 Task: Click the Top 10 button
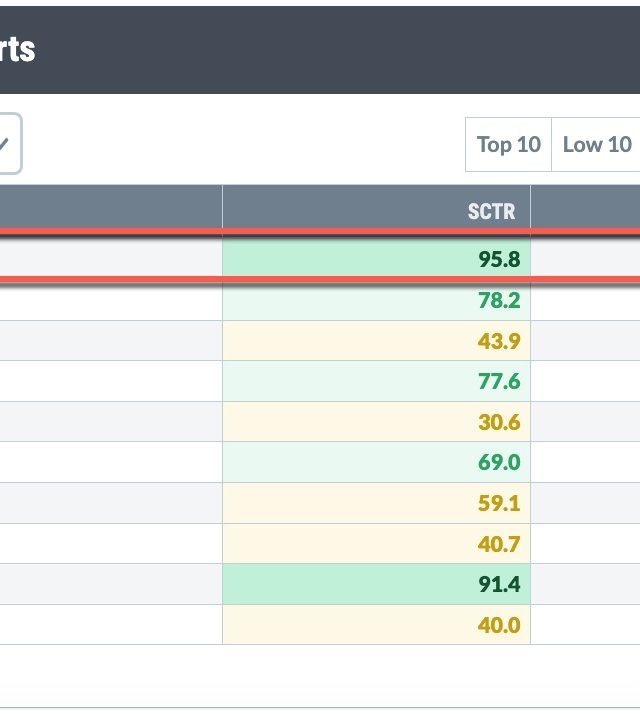[508, 145]
